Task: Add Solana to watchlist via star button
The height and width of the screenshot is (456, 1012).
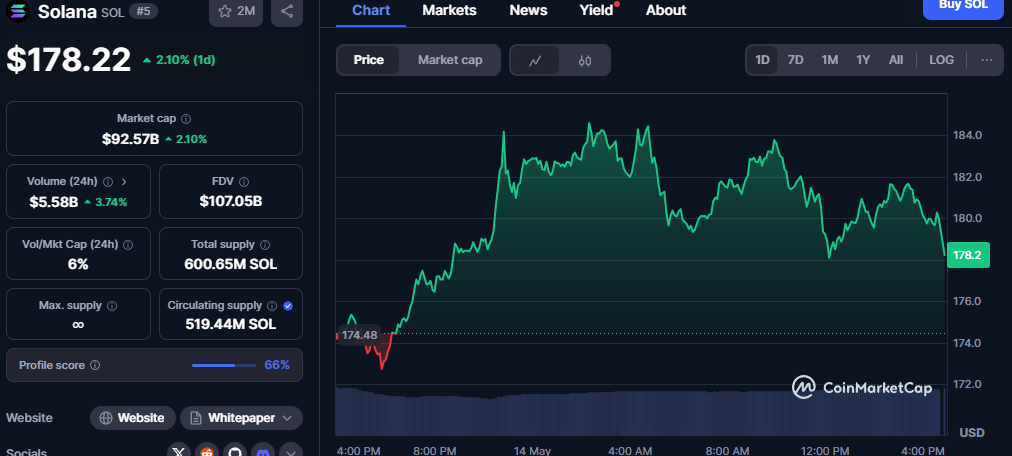Action: click(x=236, y=11)
